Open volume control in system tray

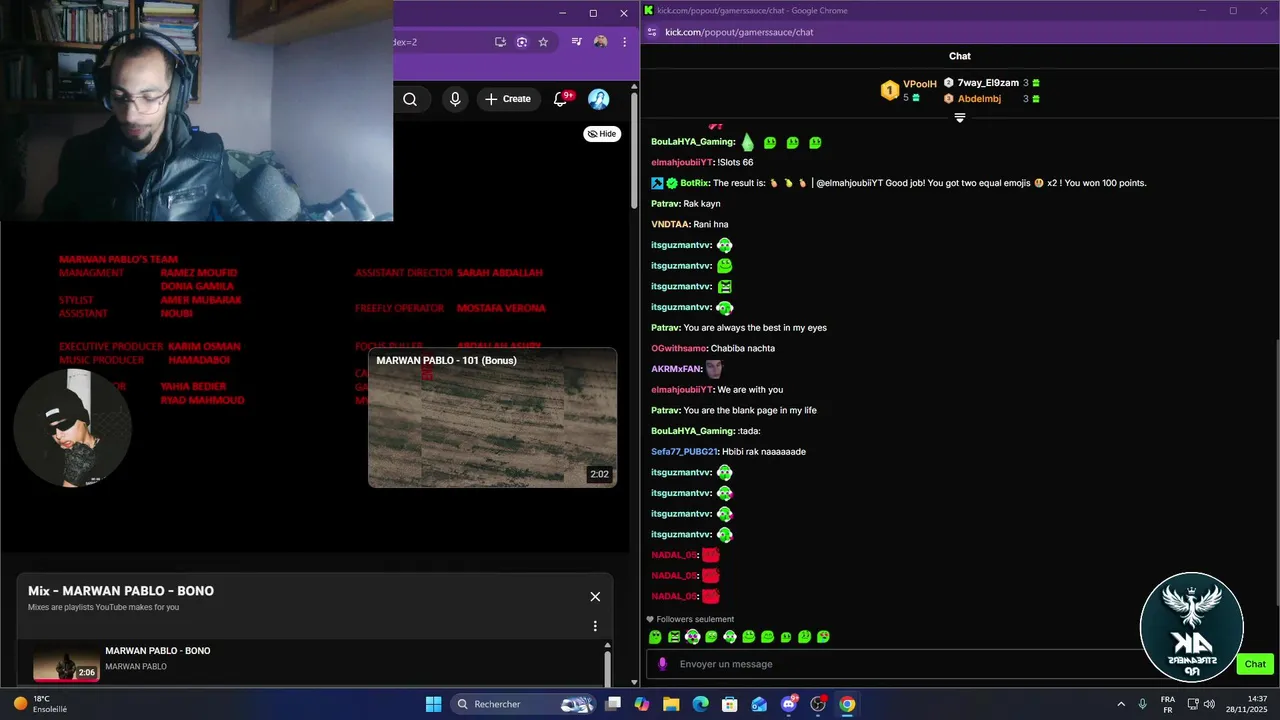[1211, 704]
